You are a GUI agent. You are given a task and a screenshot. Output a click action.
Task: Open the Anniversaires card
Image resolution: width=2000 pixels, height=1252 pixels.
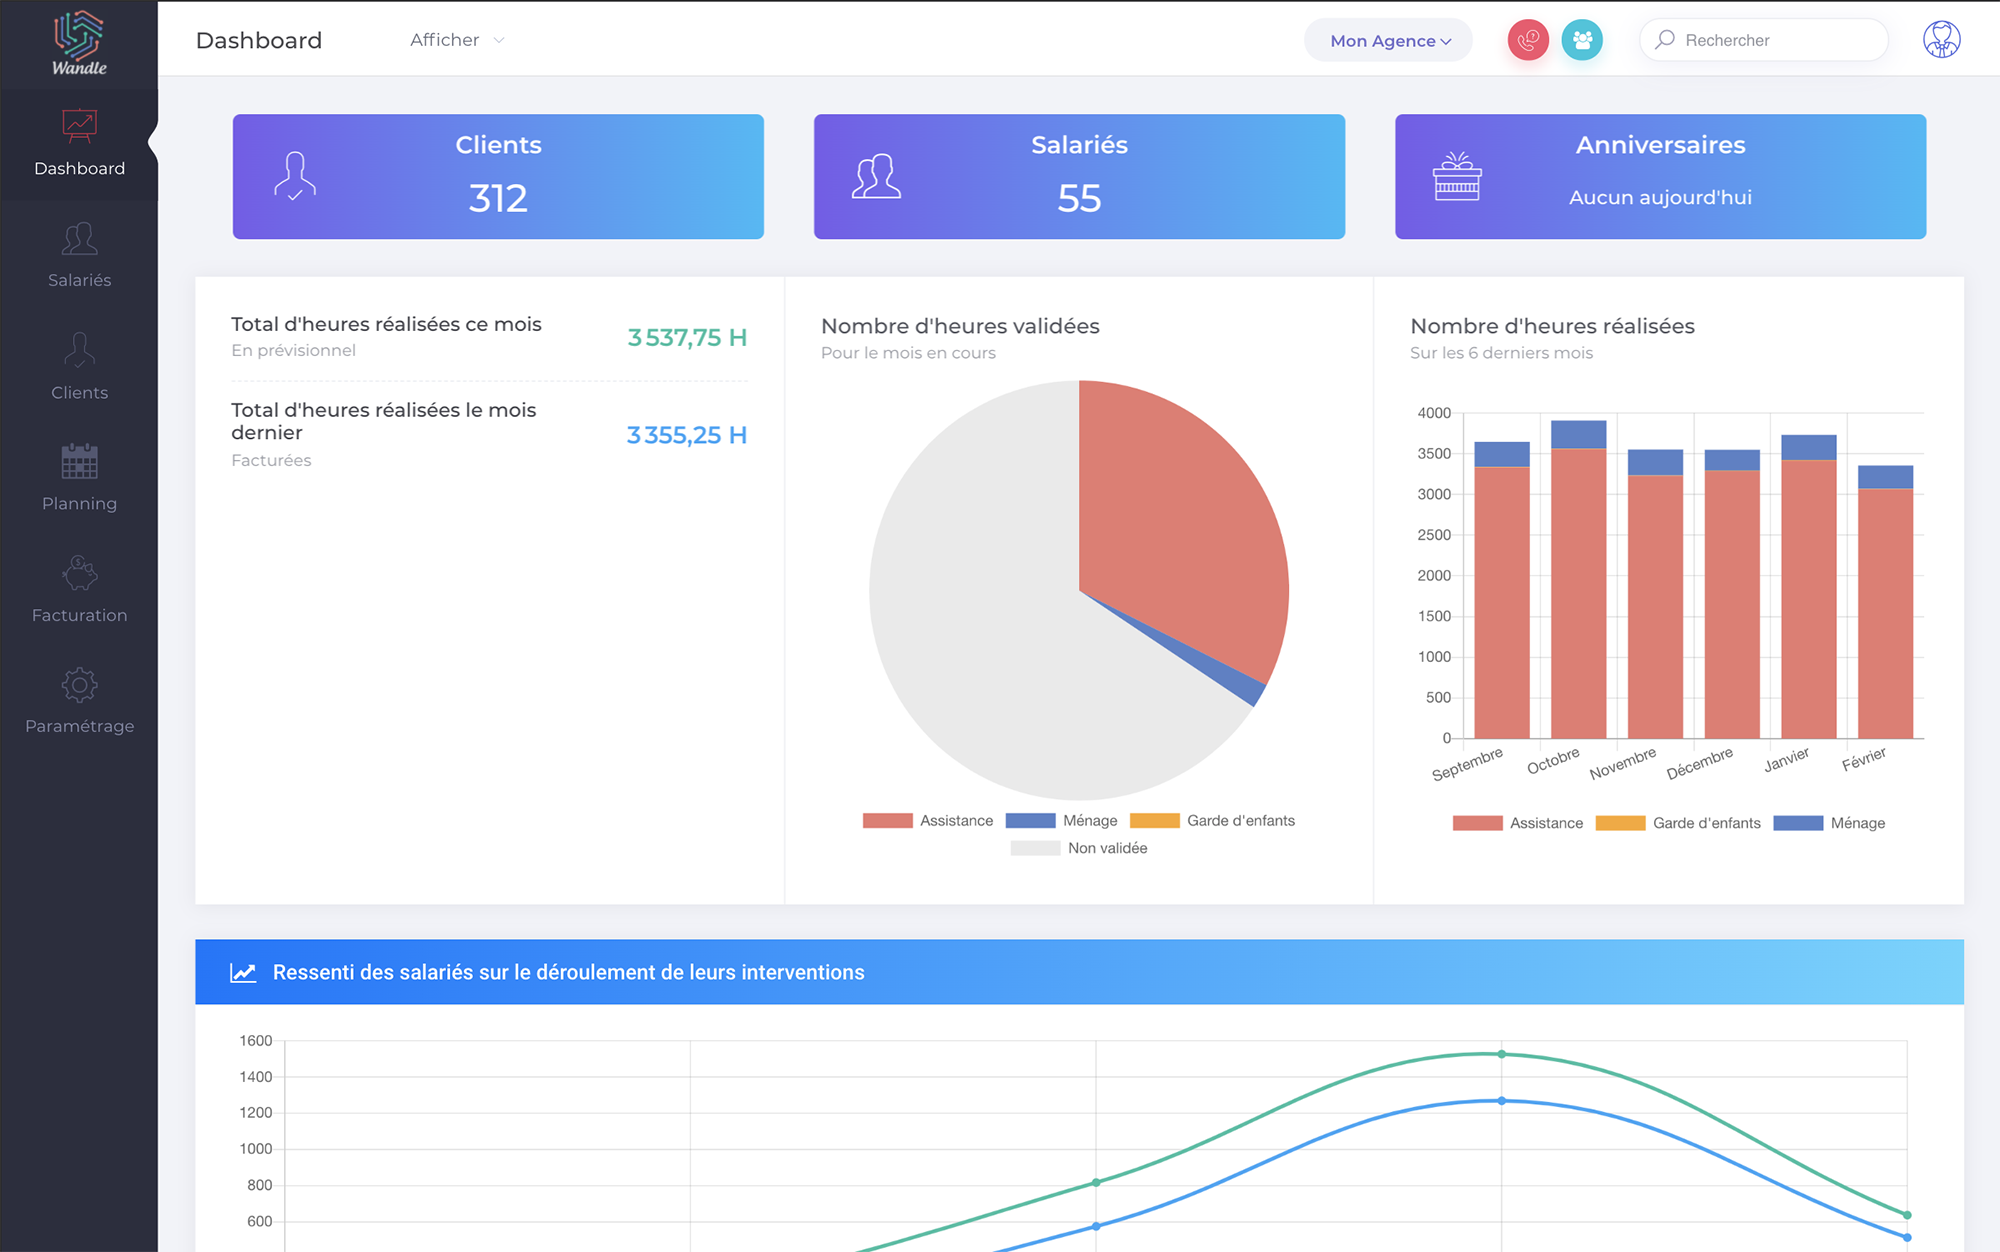coord(1660,176)
